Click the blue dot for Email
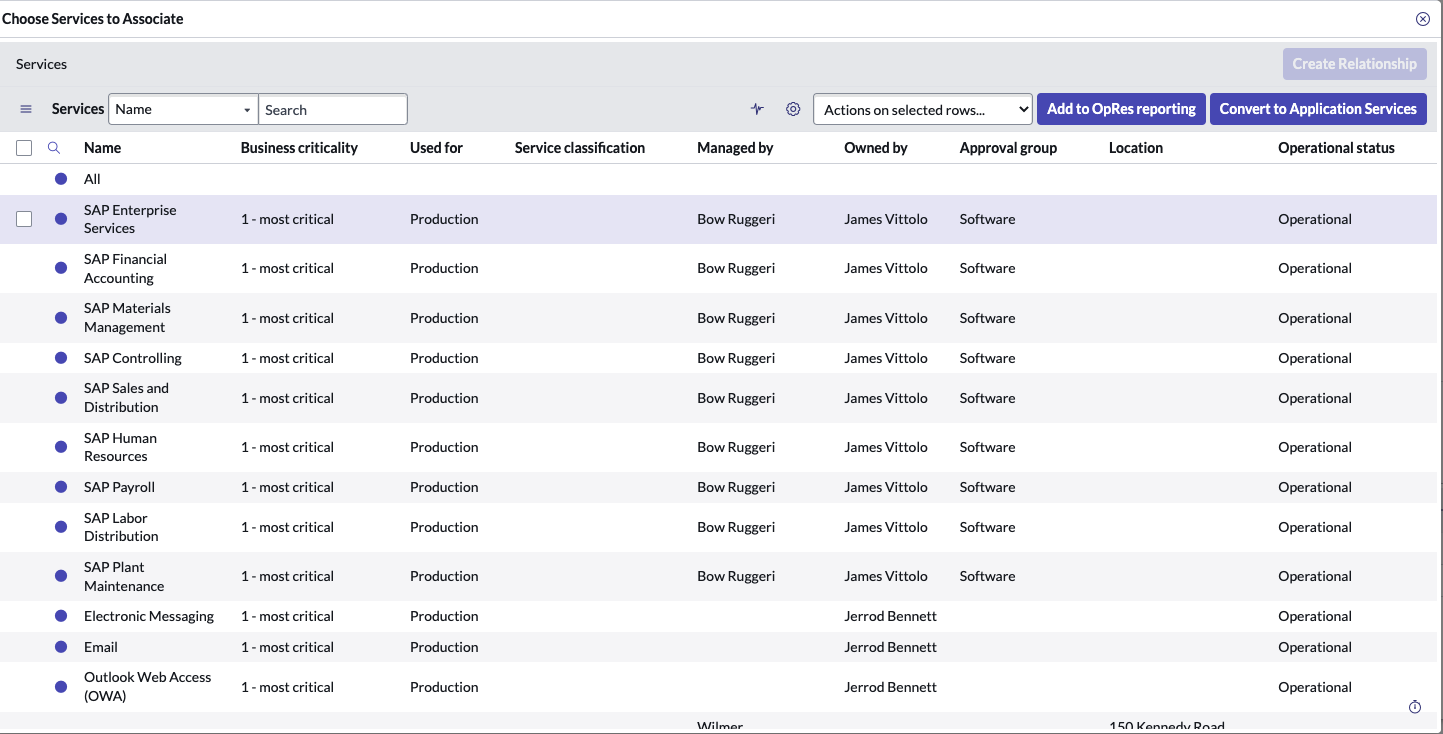Image resolution: width=1443 pixels, height=734 pixels. coord(61,647)
